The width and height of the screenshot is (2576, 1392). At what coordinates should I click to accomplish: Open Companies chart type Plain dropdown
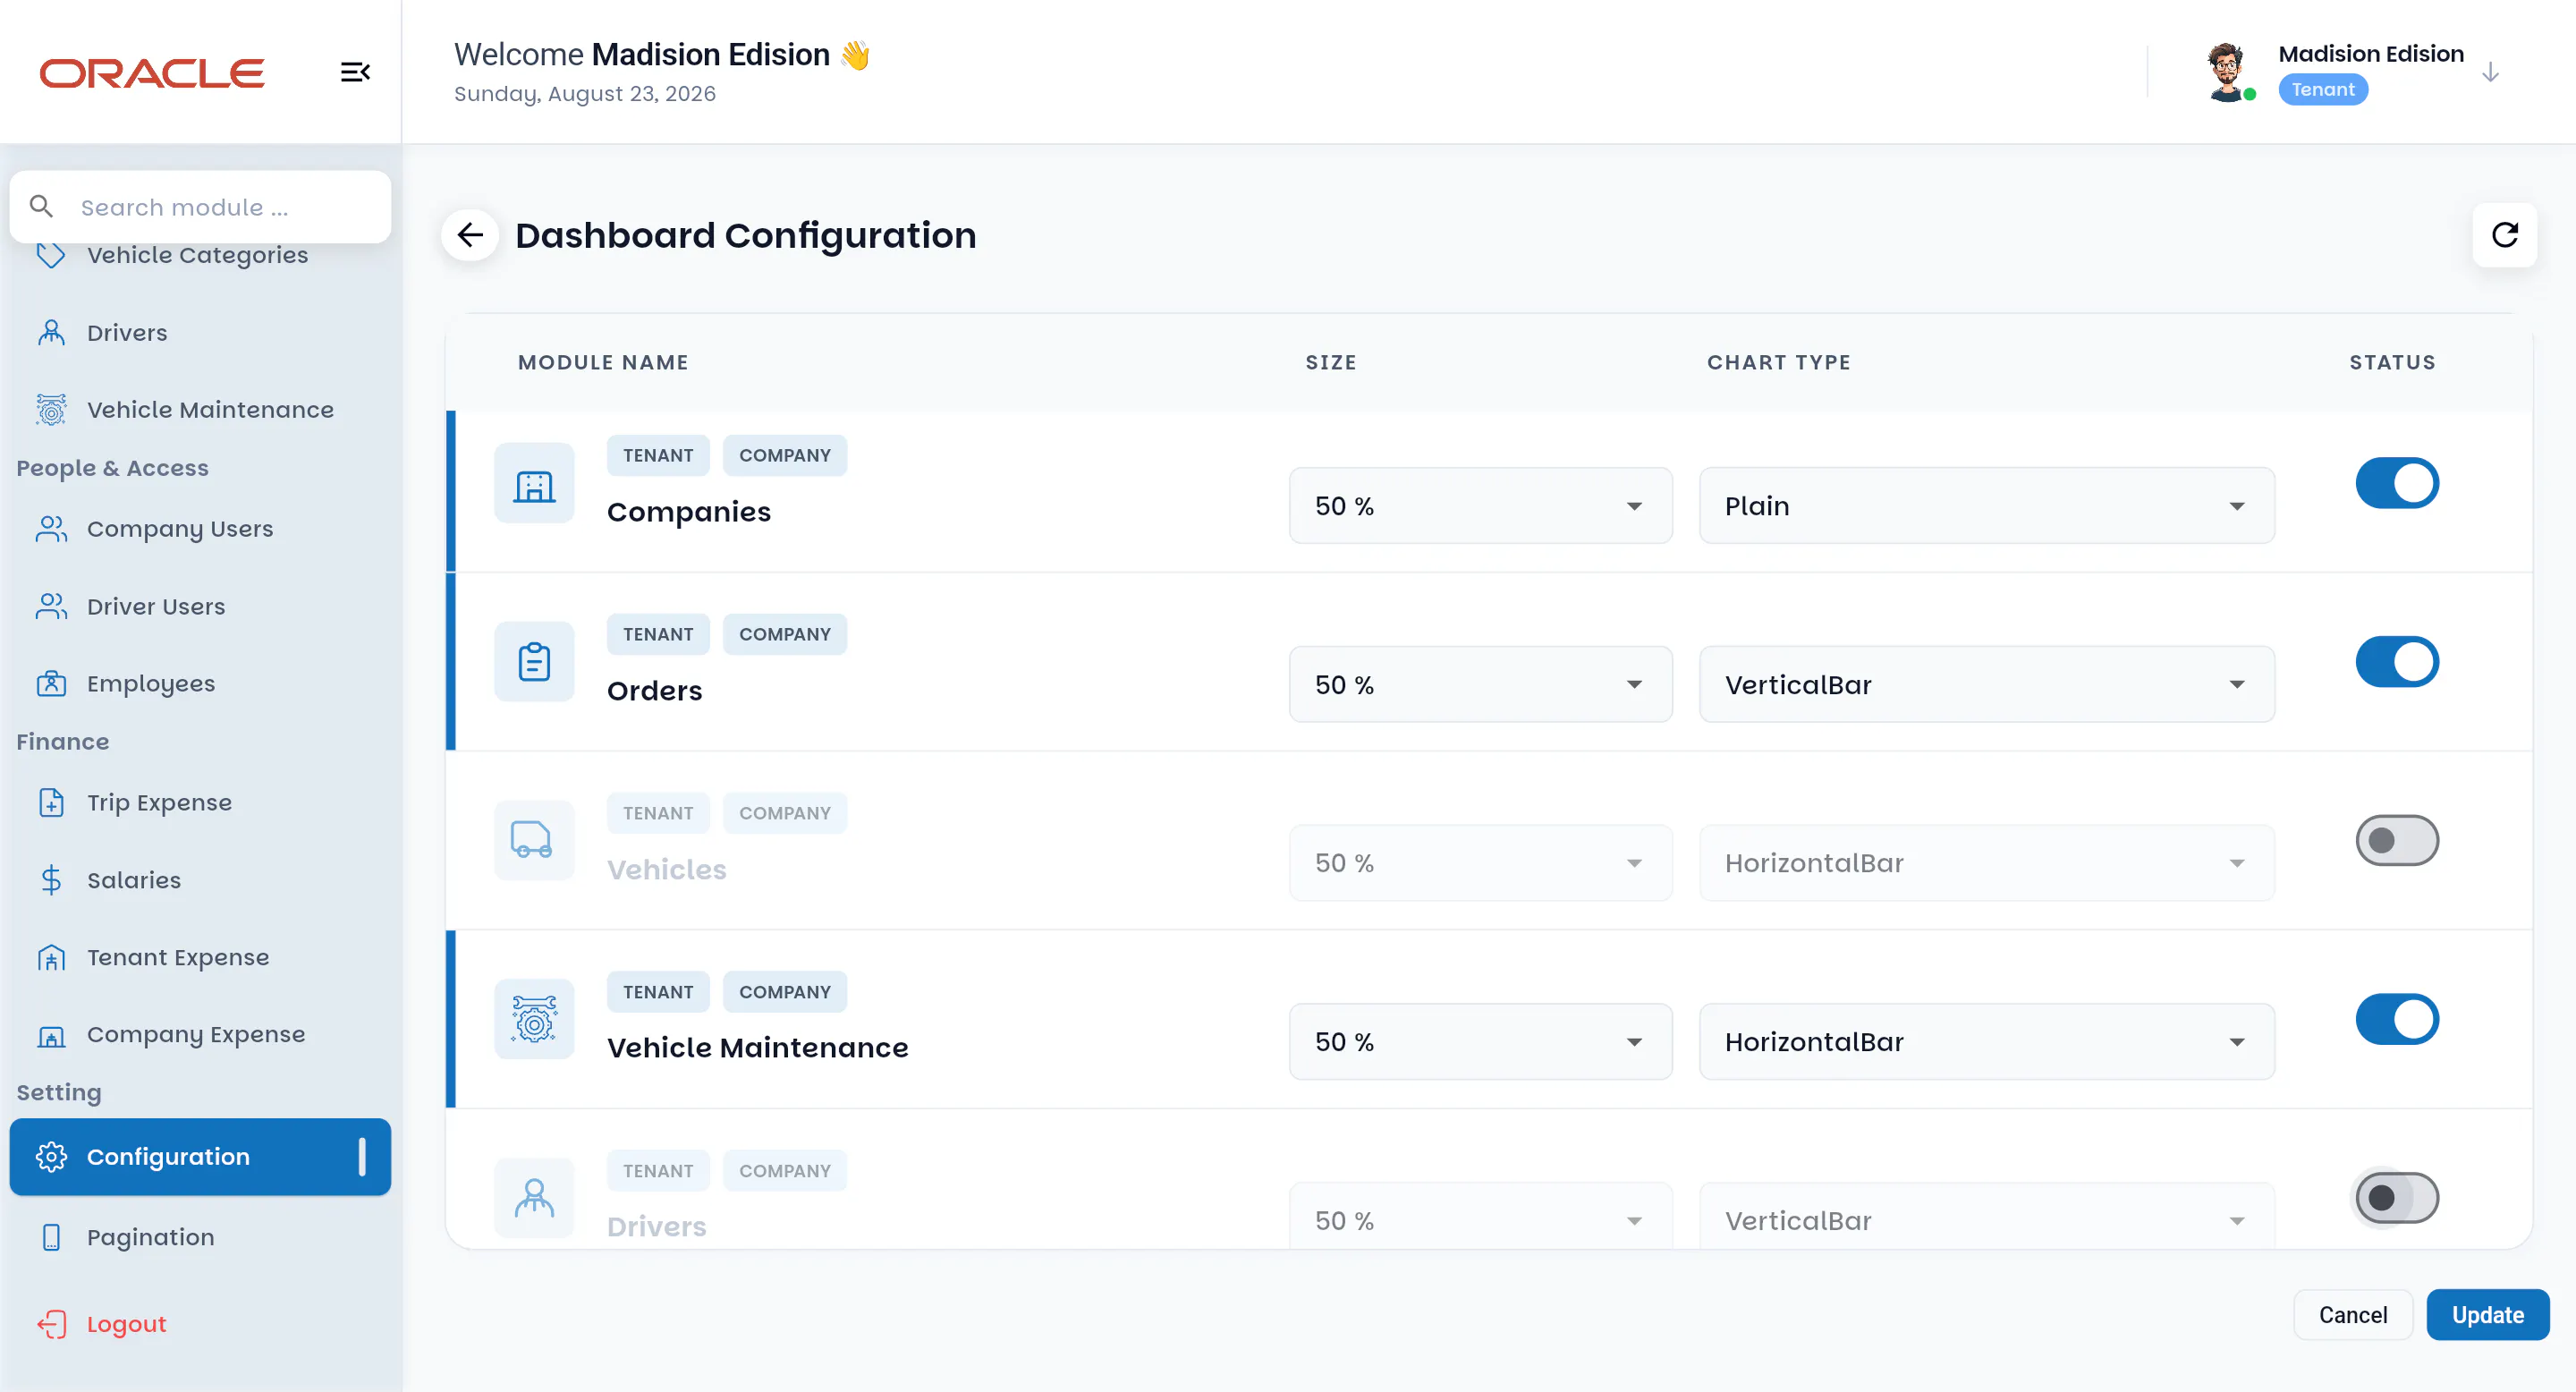[x=1986, y=506]
